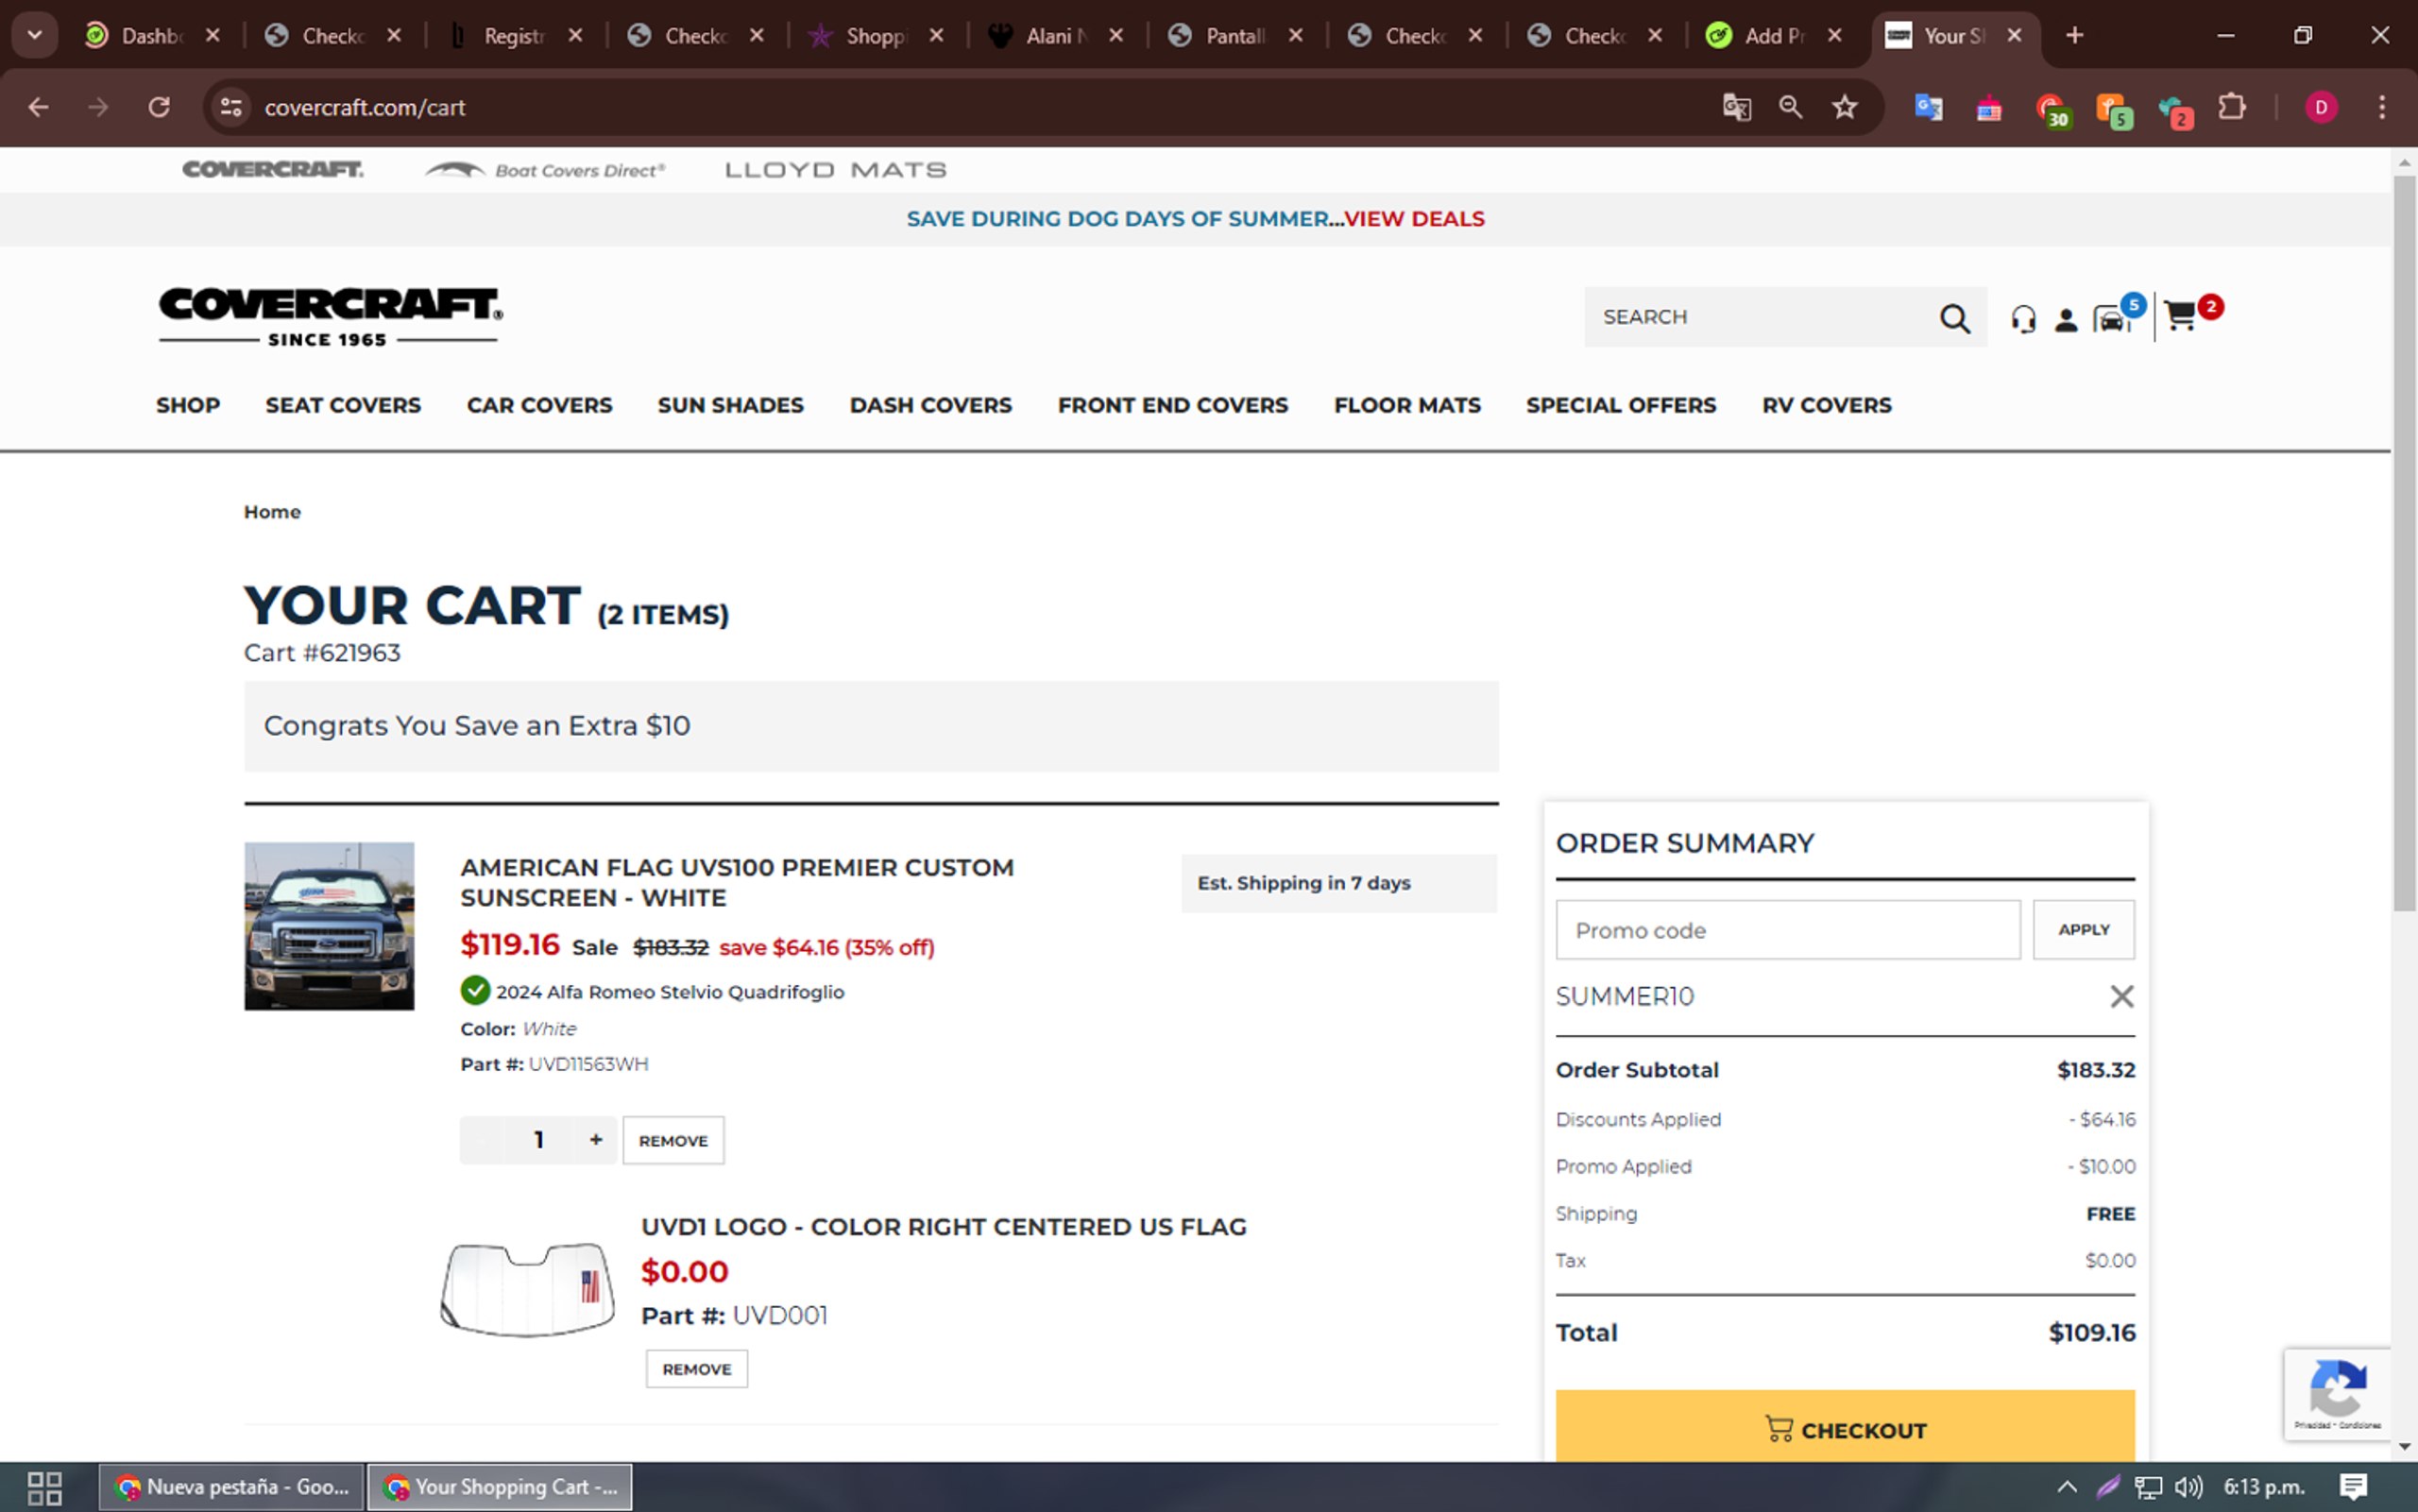
Task: Open RV COVERS menu
Action: coord(1826,405)
